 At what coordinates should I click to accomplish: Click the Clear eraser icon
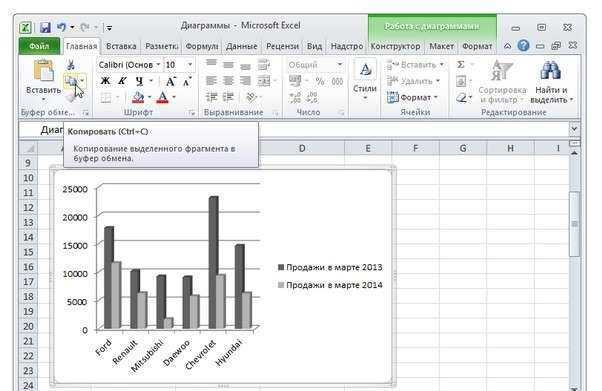461,98
